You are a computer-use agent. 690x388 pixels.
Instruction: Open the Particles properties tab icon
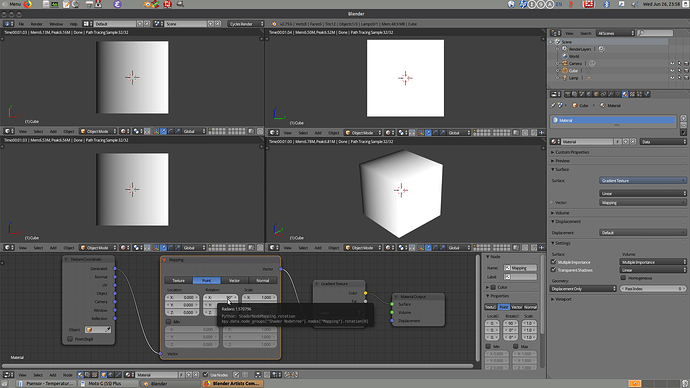(639, 94)
